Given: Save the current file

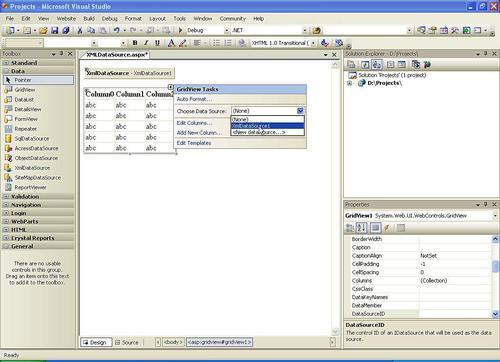Looking at the screenshot, I should [54, 30].
